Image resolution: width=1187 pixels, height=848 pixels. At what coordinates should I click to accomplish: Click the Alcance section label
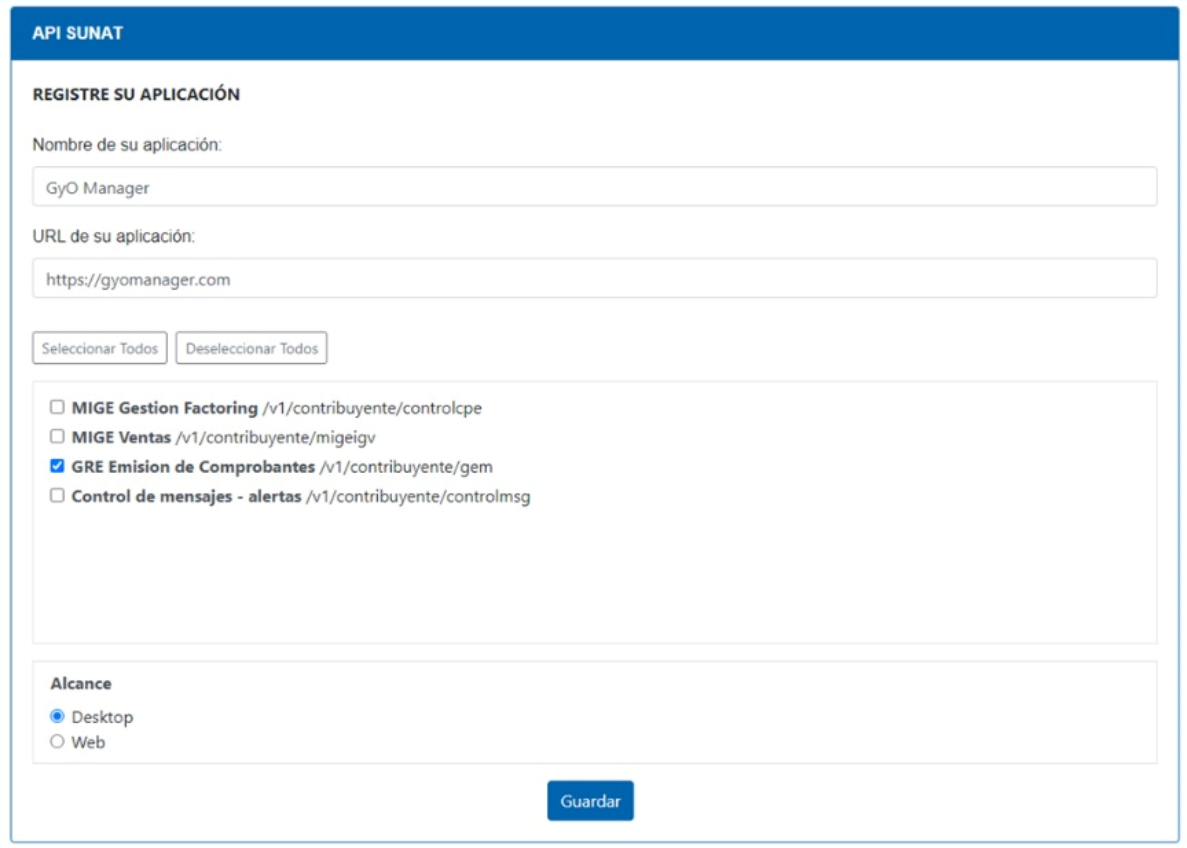click(x=81, y=684)
